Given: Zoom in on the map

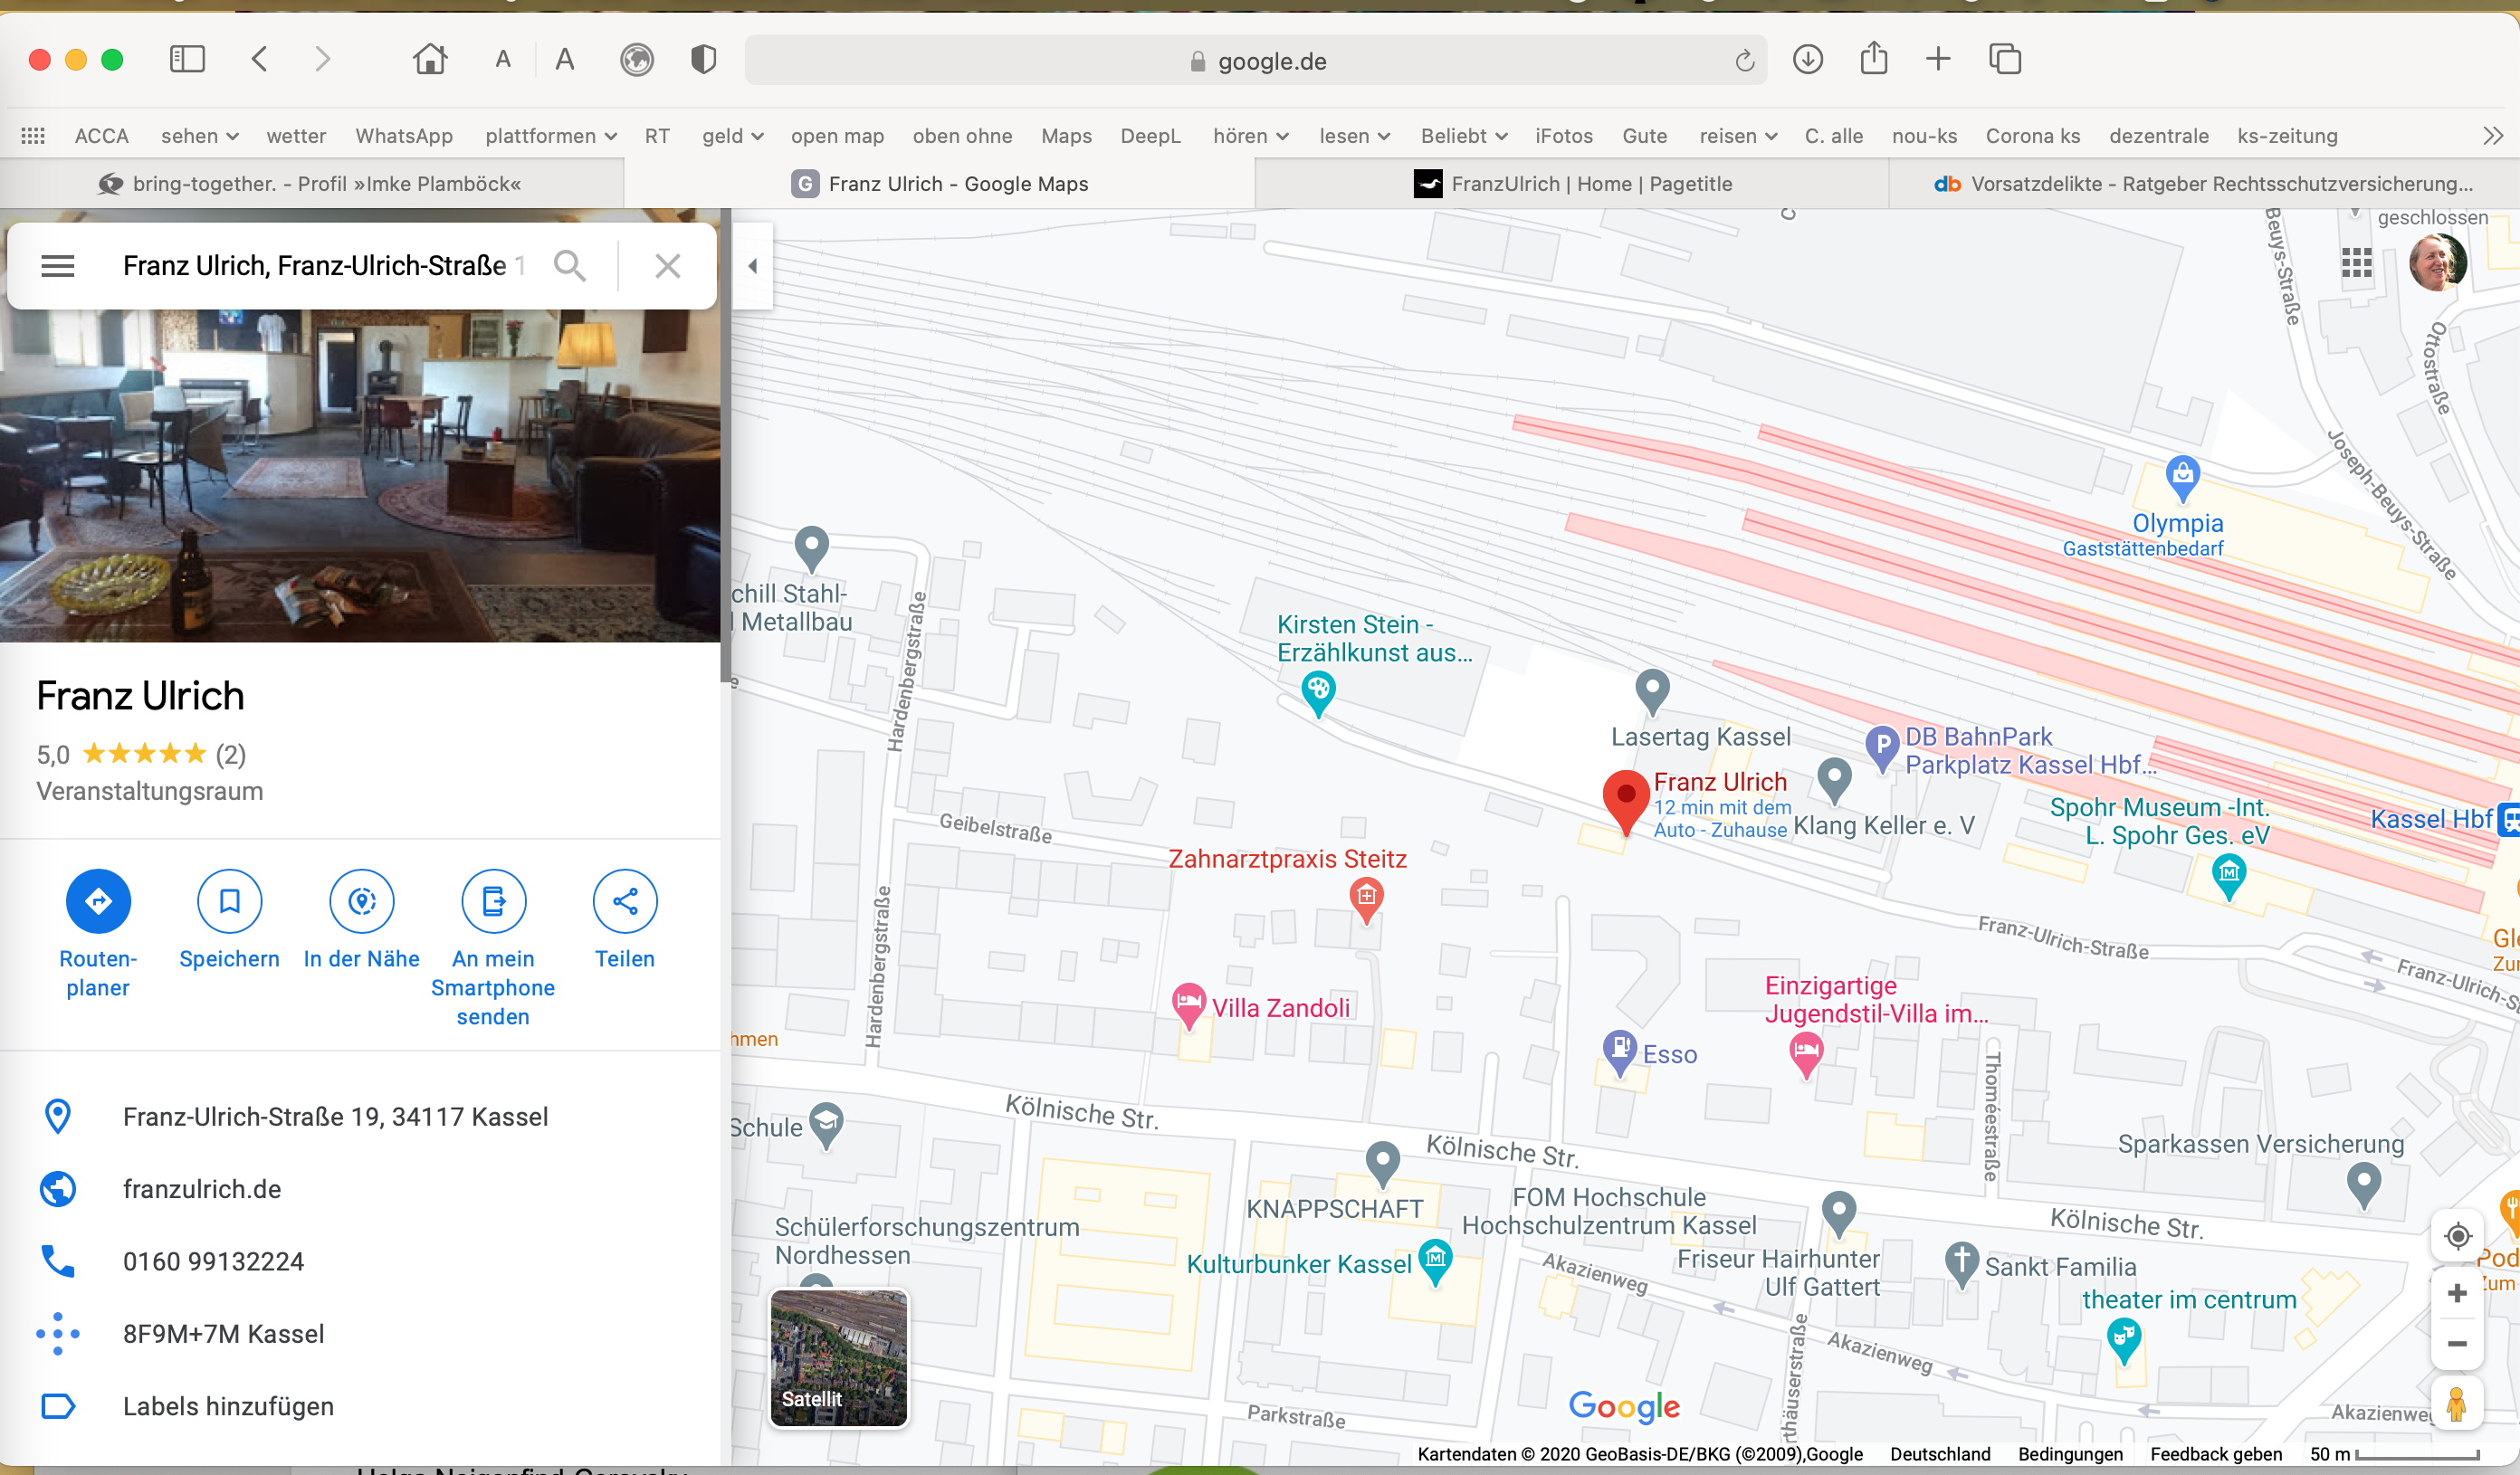Looking at the screenshot, I should tap(2457, 1294).
